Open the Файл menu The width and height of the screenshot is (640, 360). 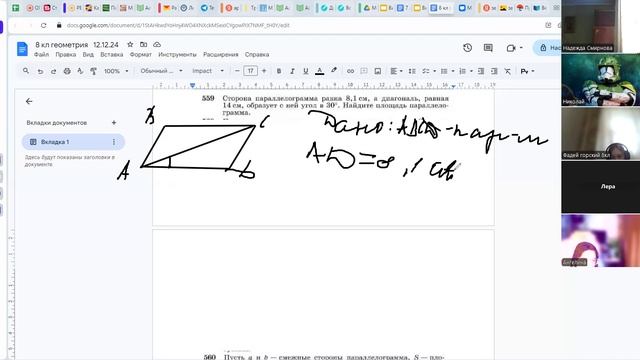[x=41, y=54]
